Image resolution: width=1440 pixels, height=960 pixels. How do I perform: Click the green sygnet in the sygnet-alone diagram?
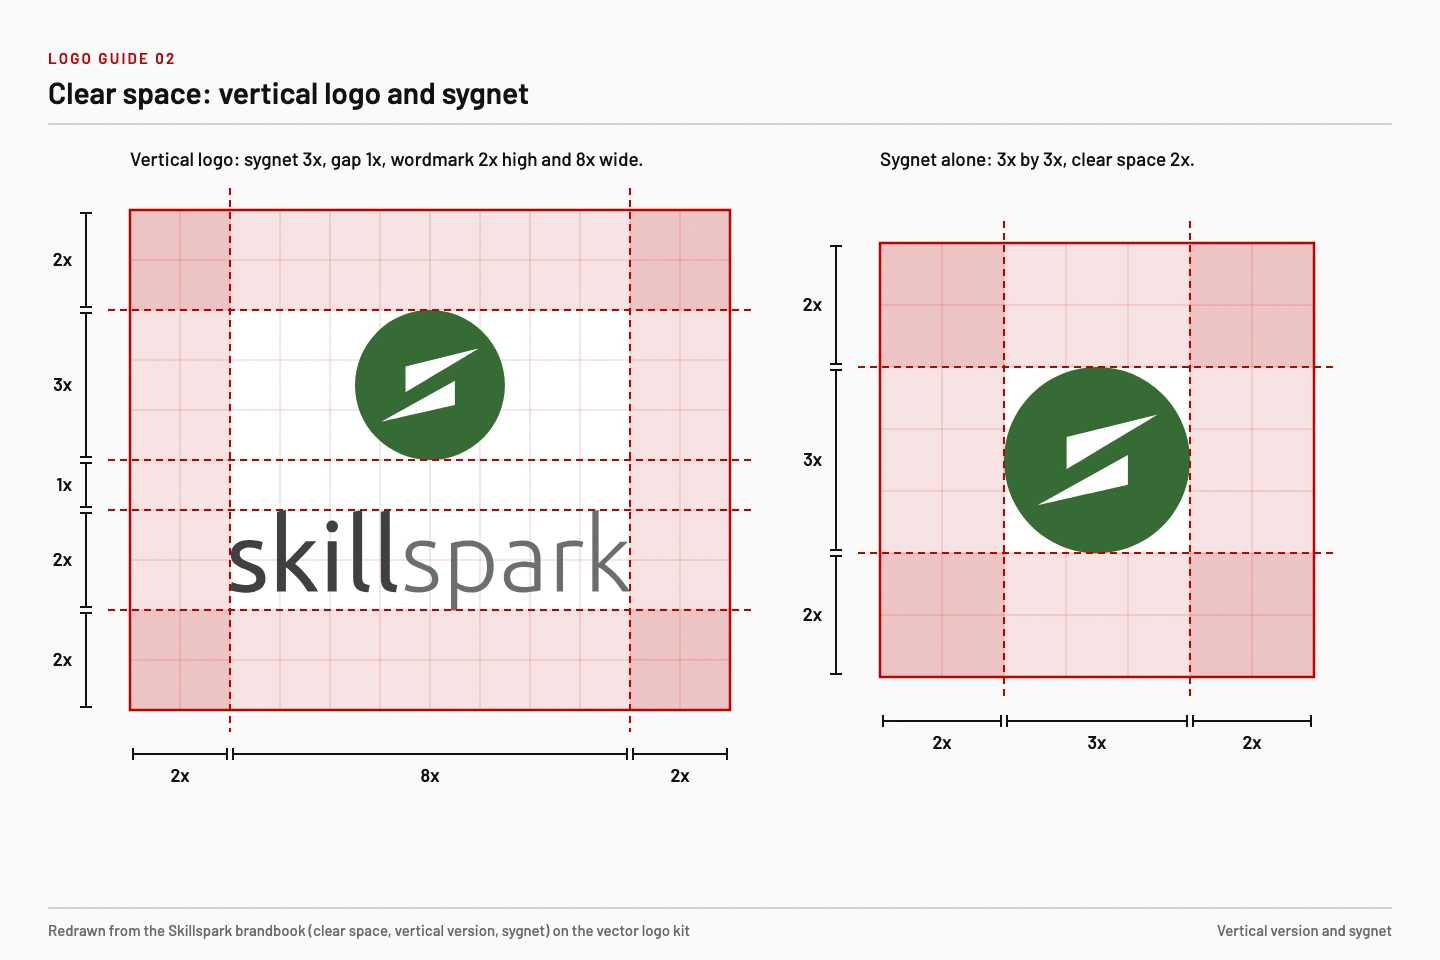(1097, 460)
